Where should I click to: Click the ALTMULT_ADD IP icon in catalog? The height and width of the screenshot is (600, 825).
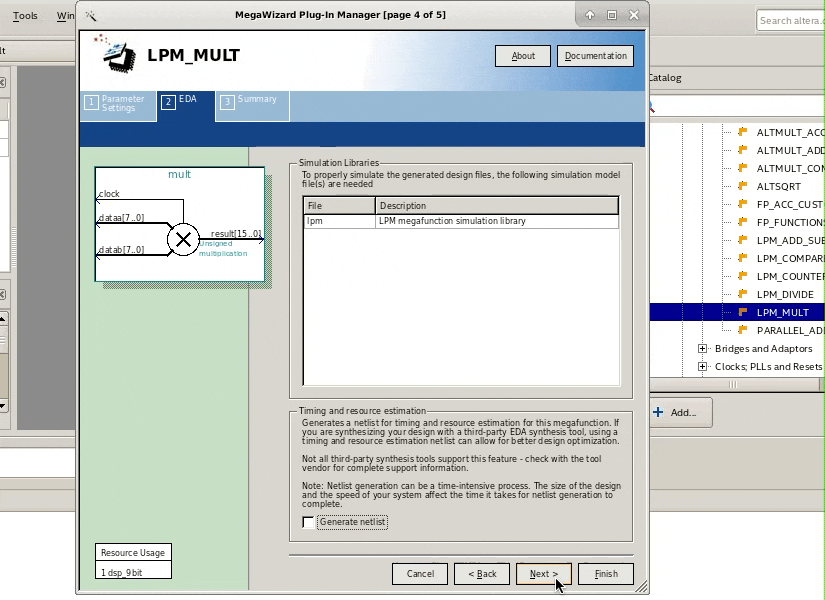[743, 150]
